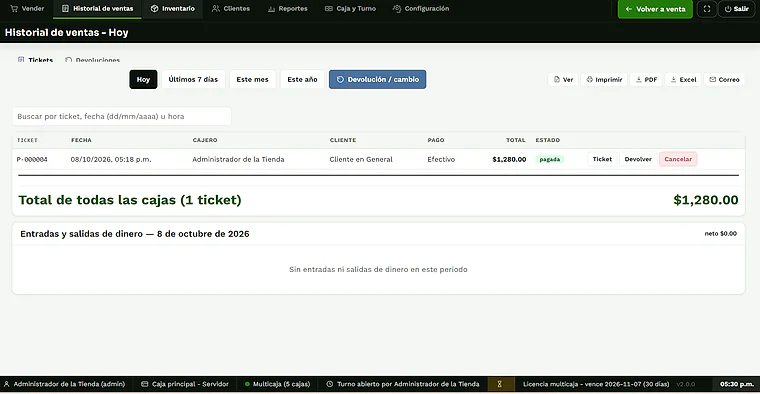Filter sales by Últimos 7 días

[x=193, y=79]
